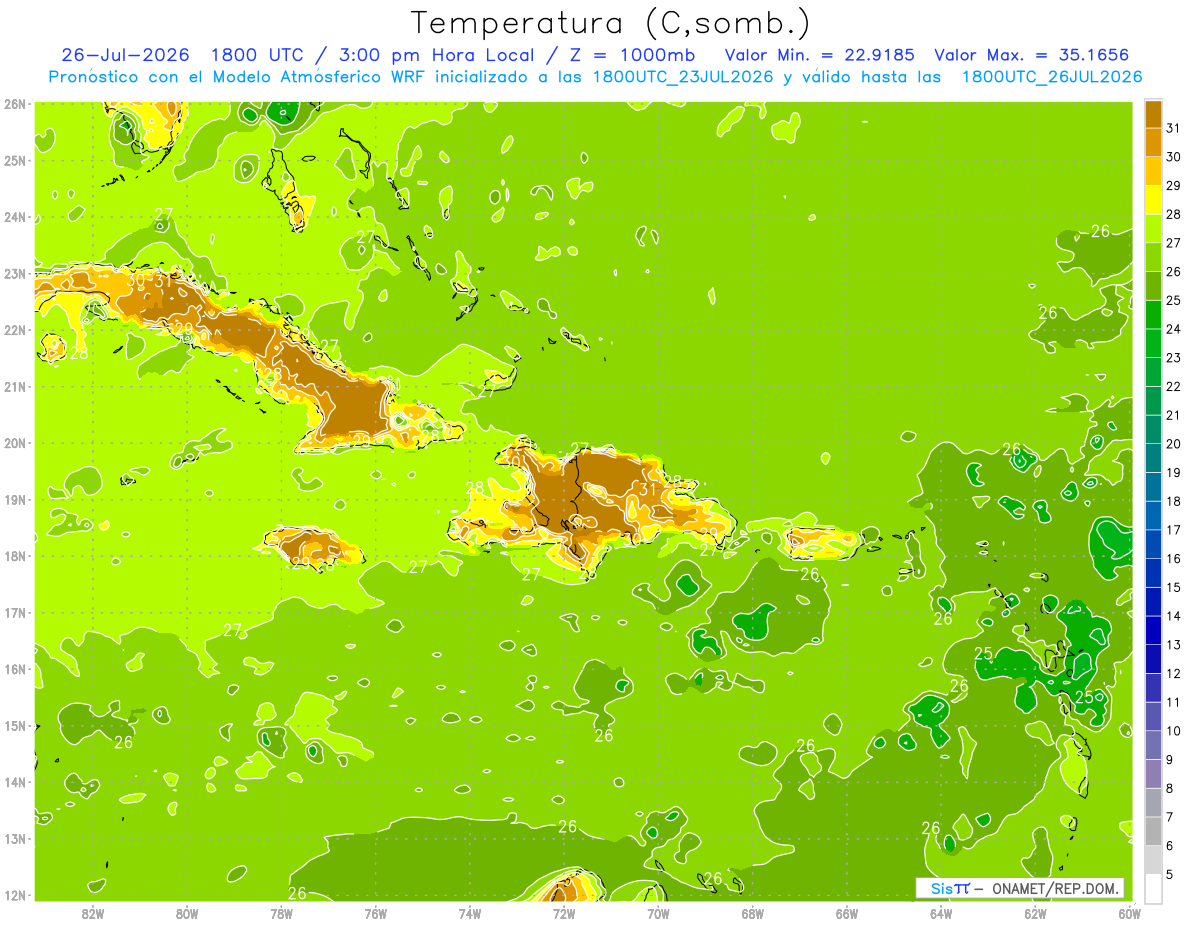
Task: Click legend yellow band between 28 and 29
Action: point(1153,200)
